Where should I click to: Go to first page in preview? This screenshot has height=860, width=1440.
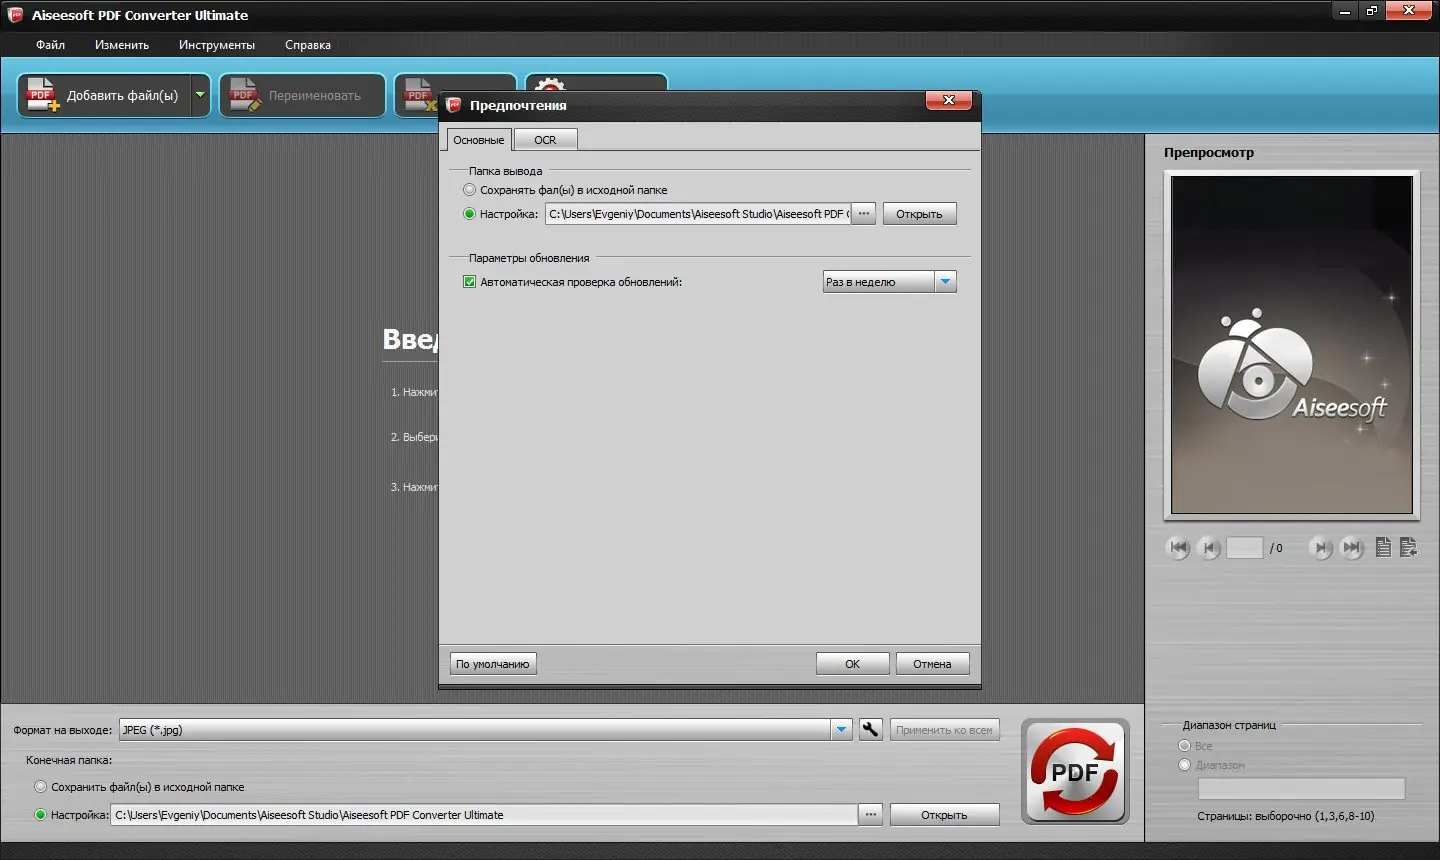coord(1178,548)
